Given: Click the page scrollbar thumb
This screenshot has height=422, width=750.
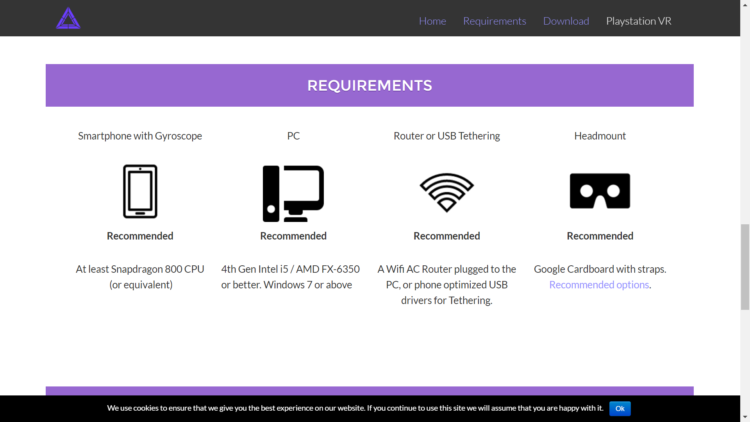Looking at the screenshot, I should [745, 267].
